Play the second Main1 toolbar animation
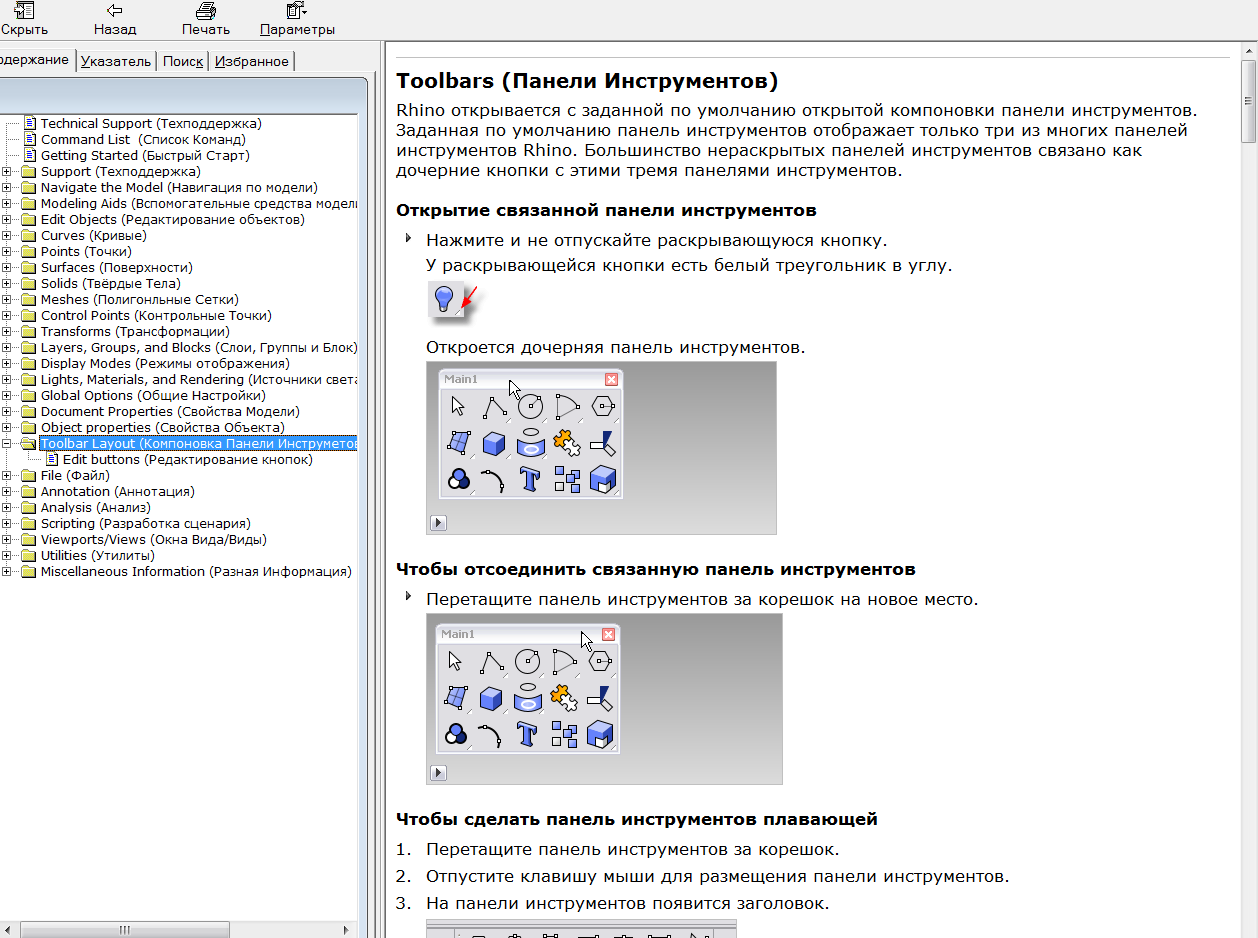Screen dimensions: 1258x938 coord(438,773)
